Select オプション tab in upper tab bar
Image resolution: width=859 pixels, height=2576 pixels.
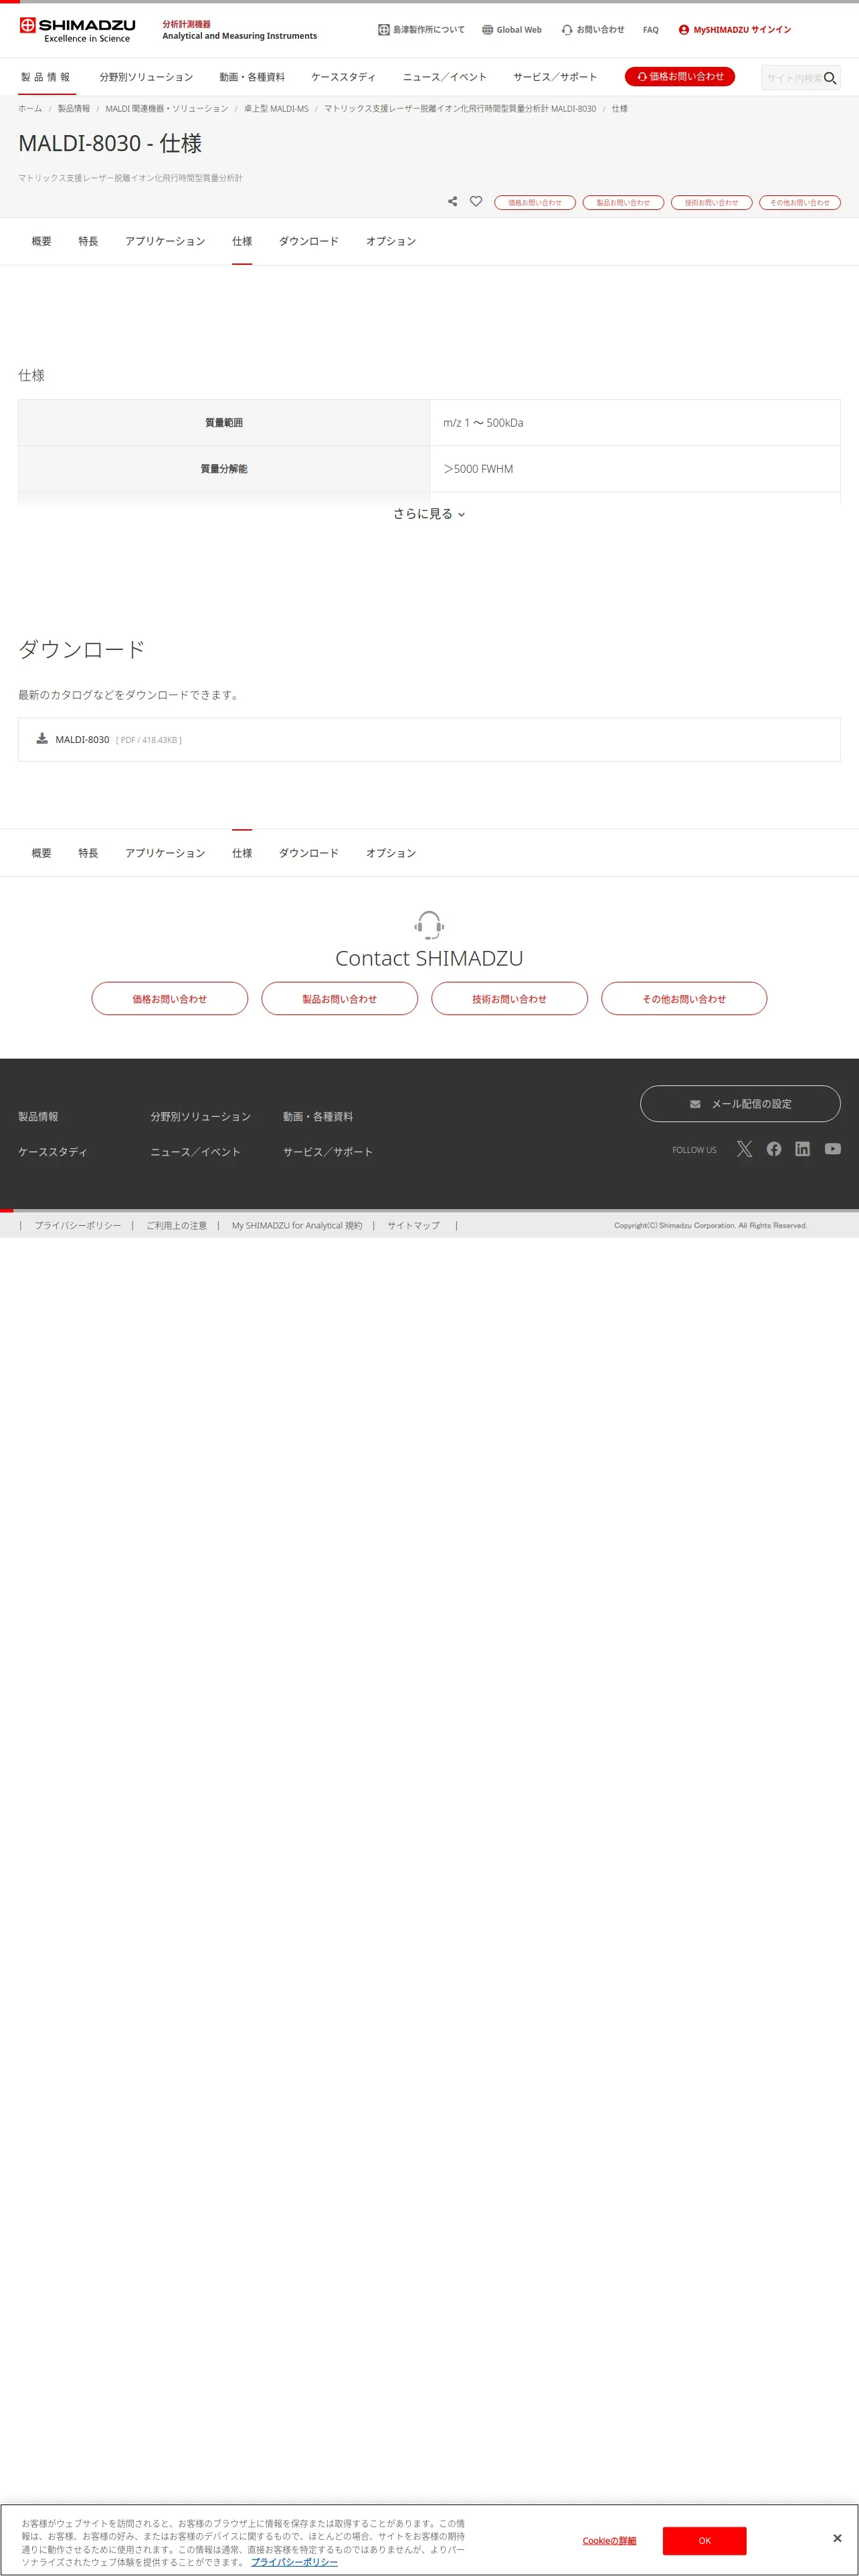(391, 241)
